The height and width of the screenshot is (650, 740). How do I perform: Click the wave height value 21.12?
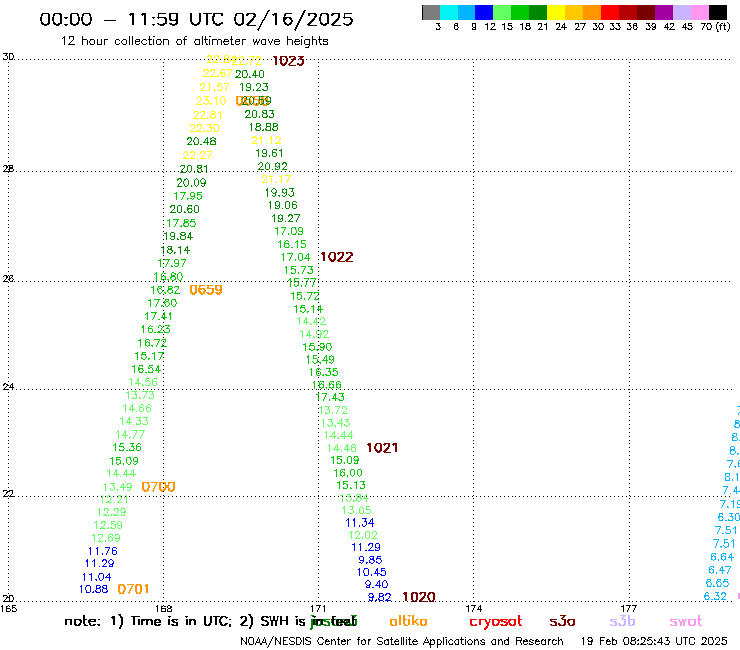tap(266, 140)
